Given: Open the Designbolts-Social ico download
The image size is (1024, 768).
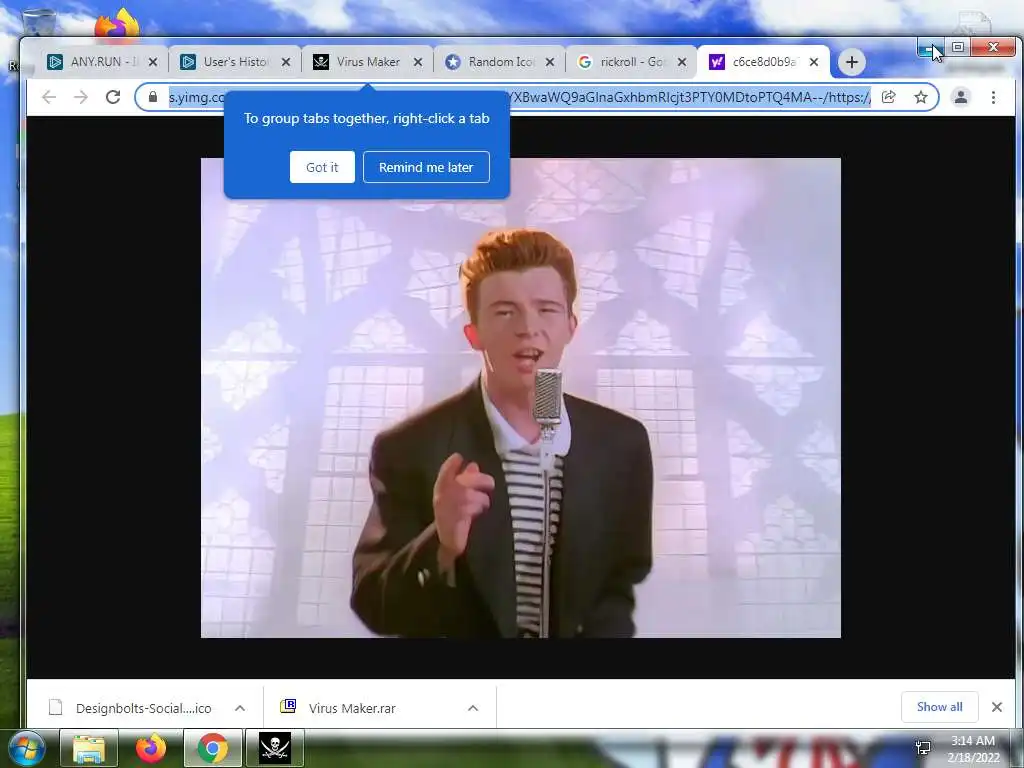Looking at the screenshot, I should pos(131,708).
